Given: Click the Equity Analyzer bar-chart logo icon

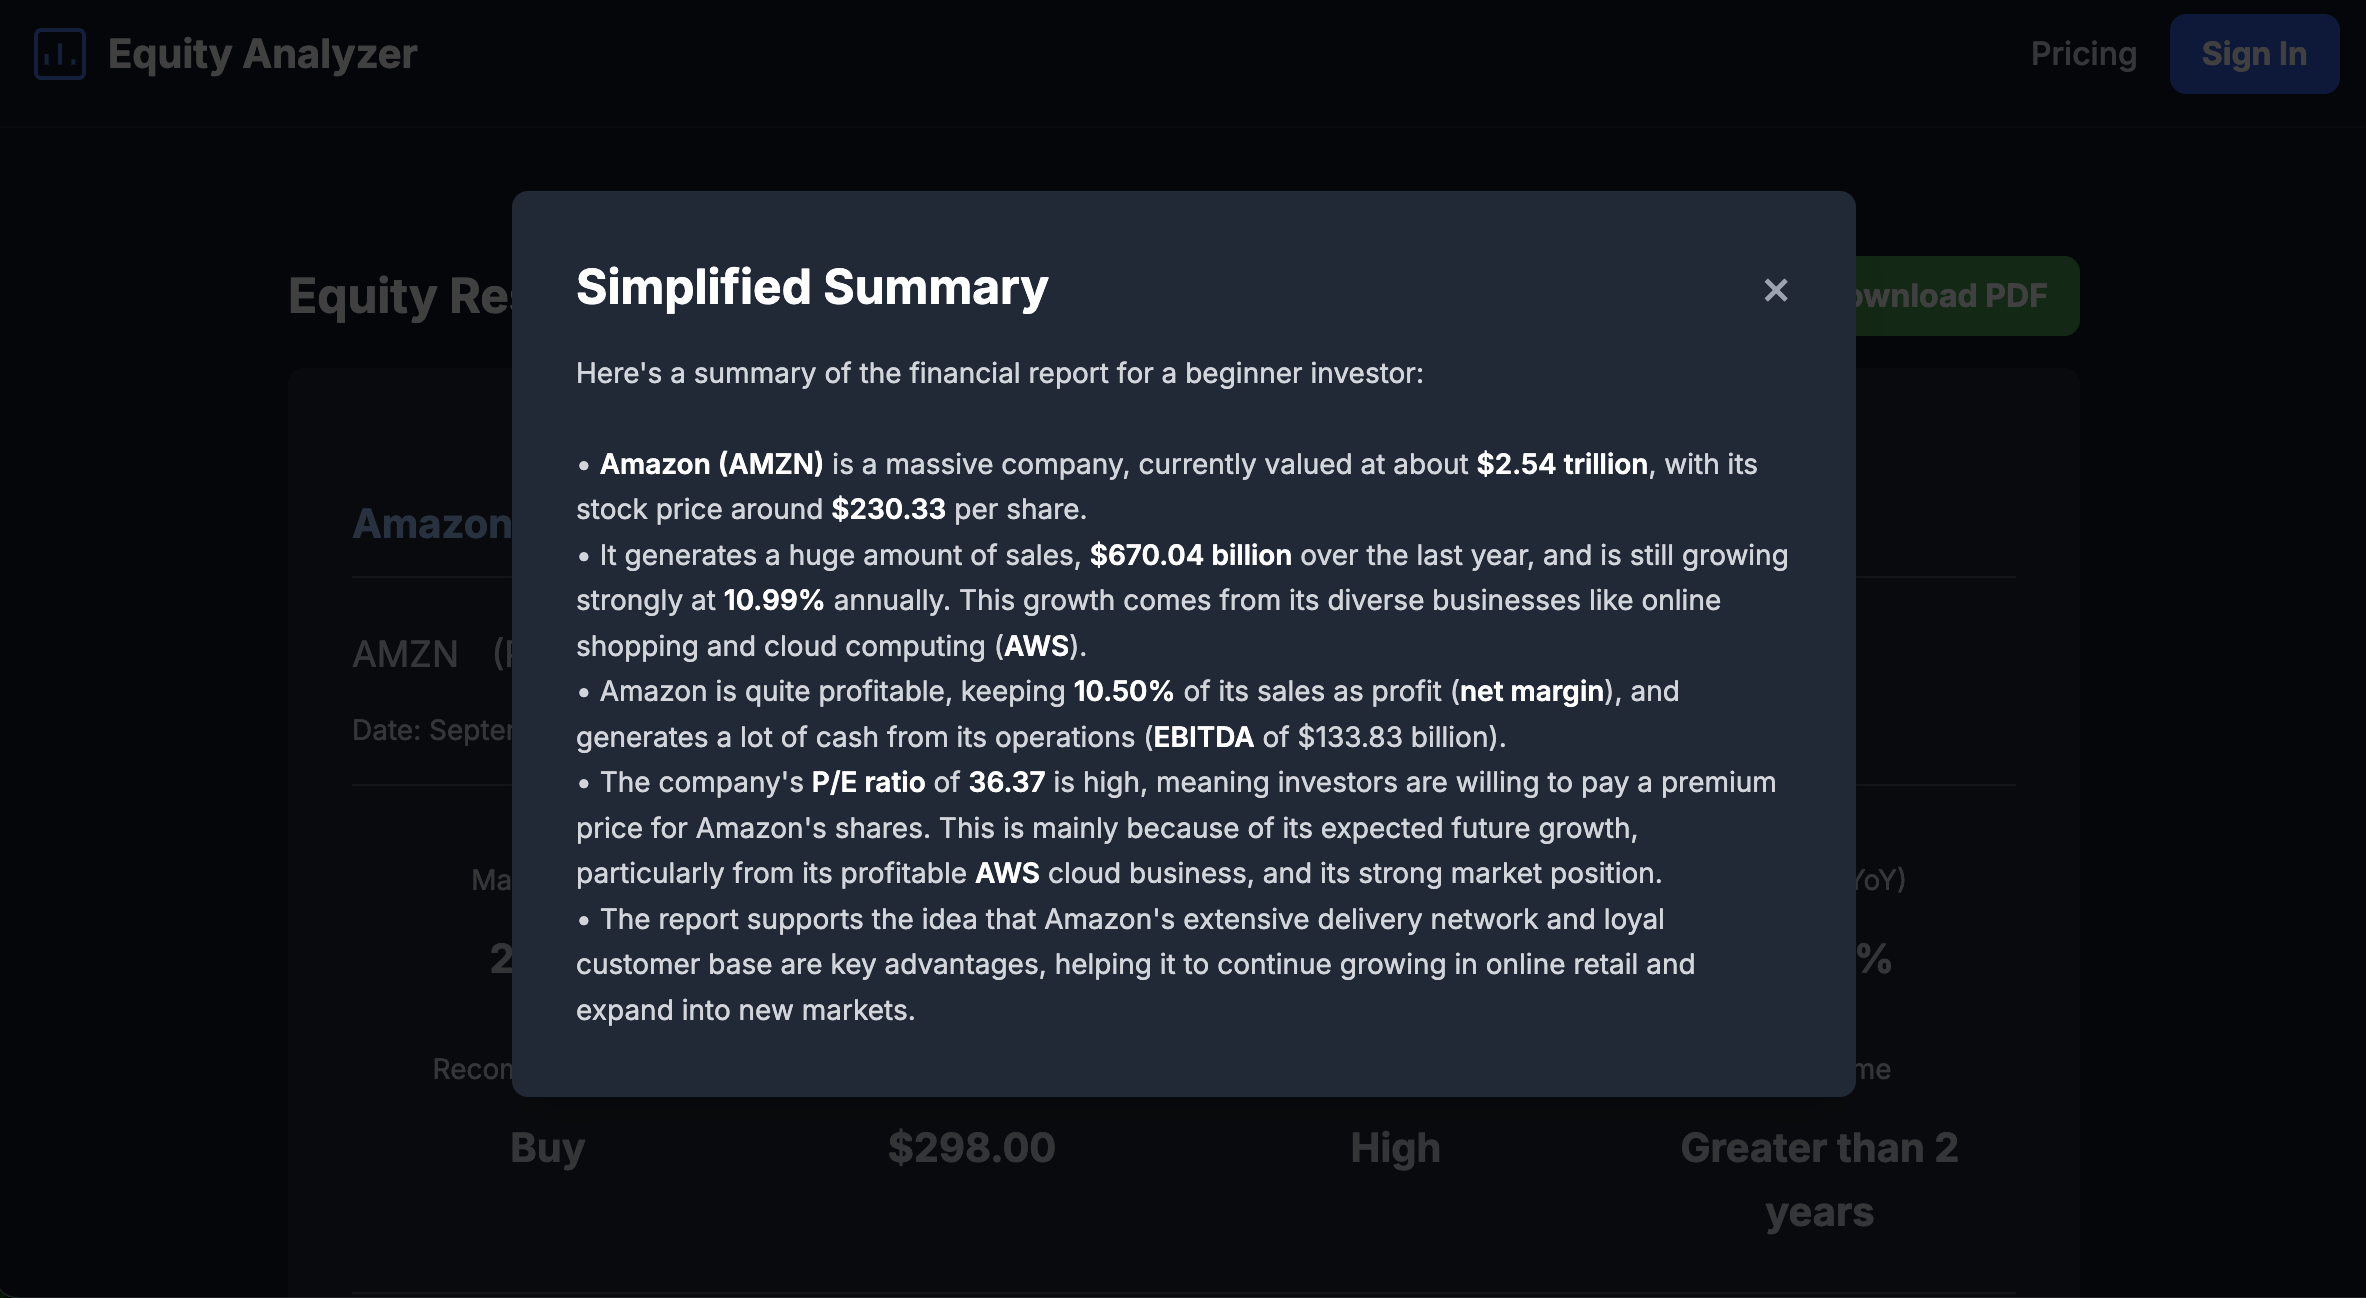Looking at the screenshot, I should pyautogui.click(x=59, y=55).
